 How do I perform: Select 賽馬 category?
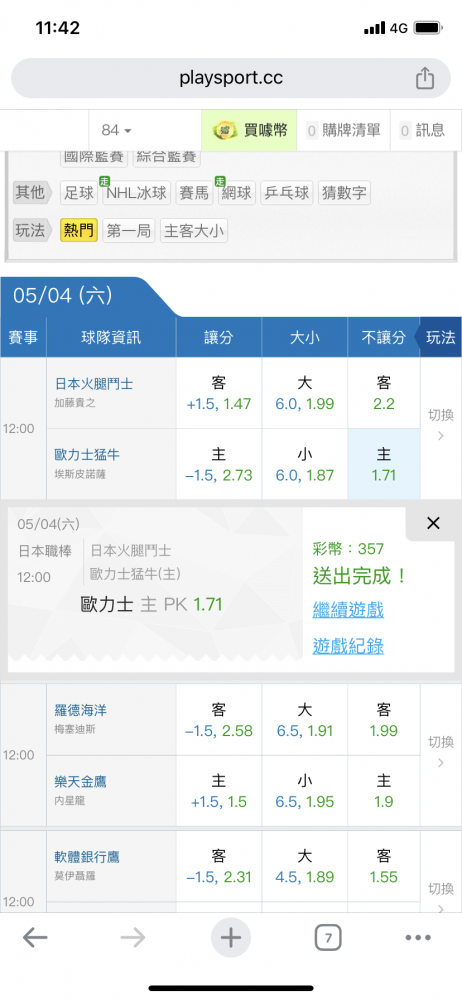(x=195, y=193)
